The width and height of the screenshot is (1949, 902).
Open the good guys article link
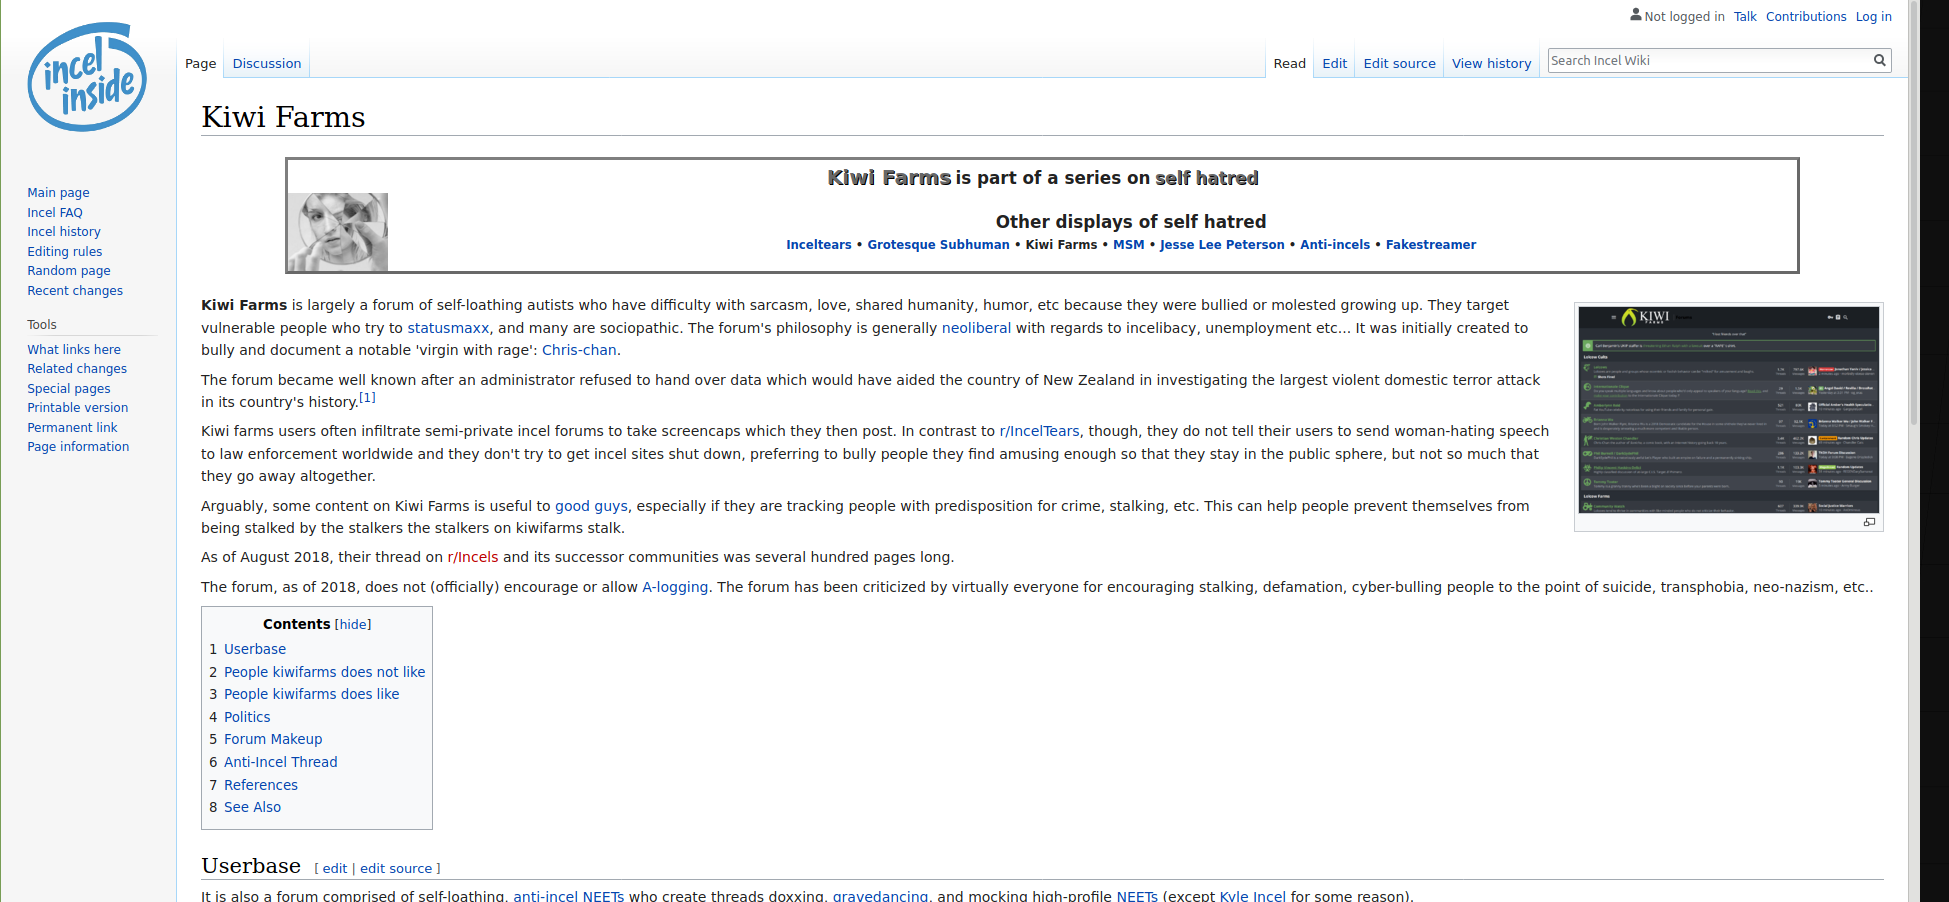[x=591, y=506]
